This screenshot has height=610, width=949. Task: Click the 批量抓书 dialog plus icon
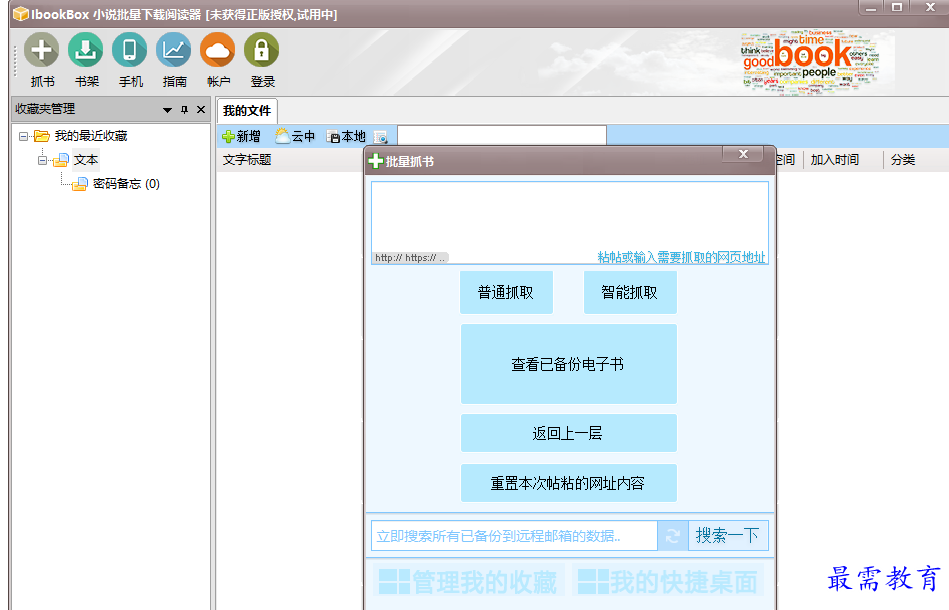click(x=376, y=161)
